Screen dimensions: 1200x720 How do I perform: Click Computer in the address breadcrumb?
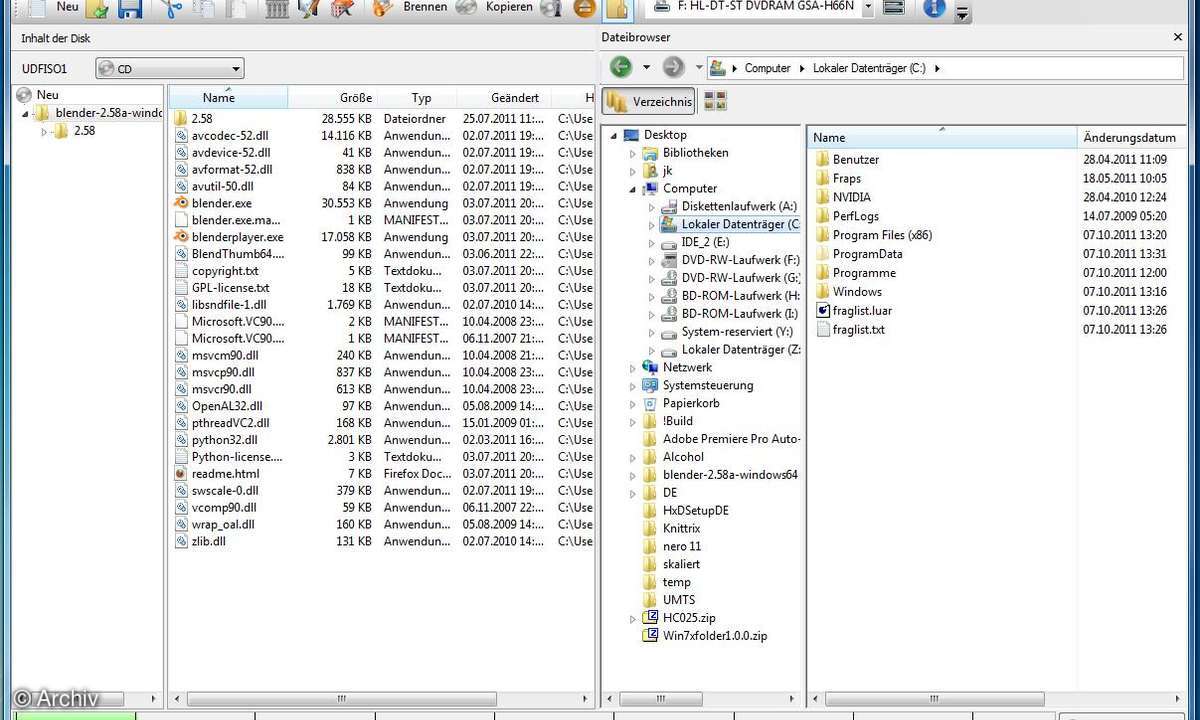[768, 68]
